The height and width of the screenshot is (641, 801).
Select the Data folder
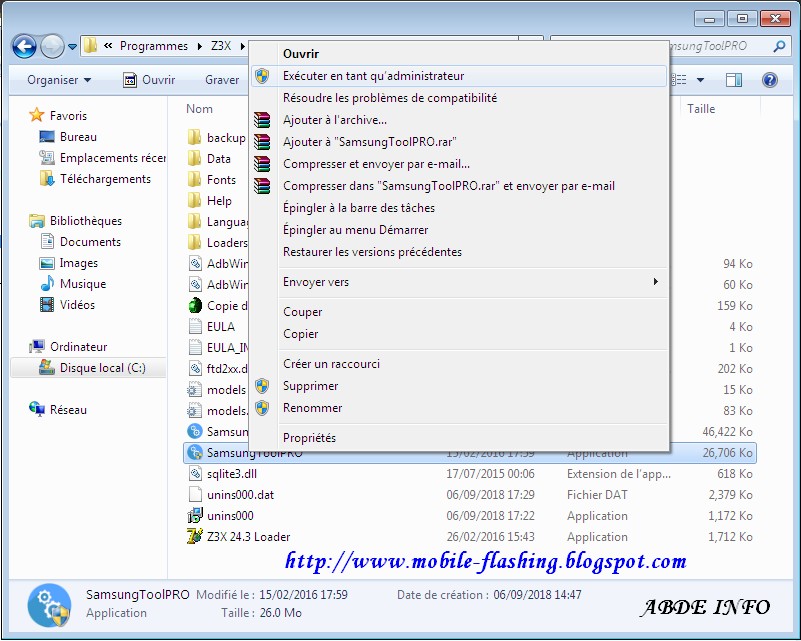(x=219, y=158)
